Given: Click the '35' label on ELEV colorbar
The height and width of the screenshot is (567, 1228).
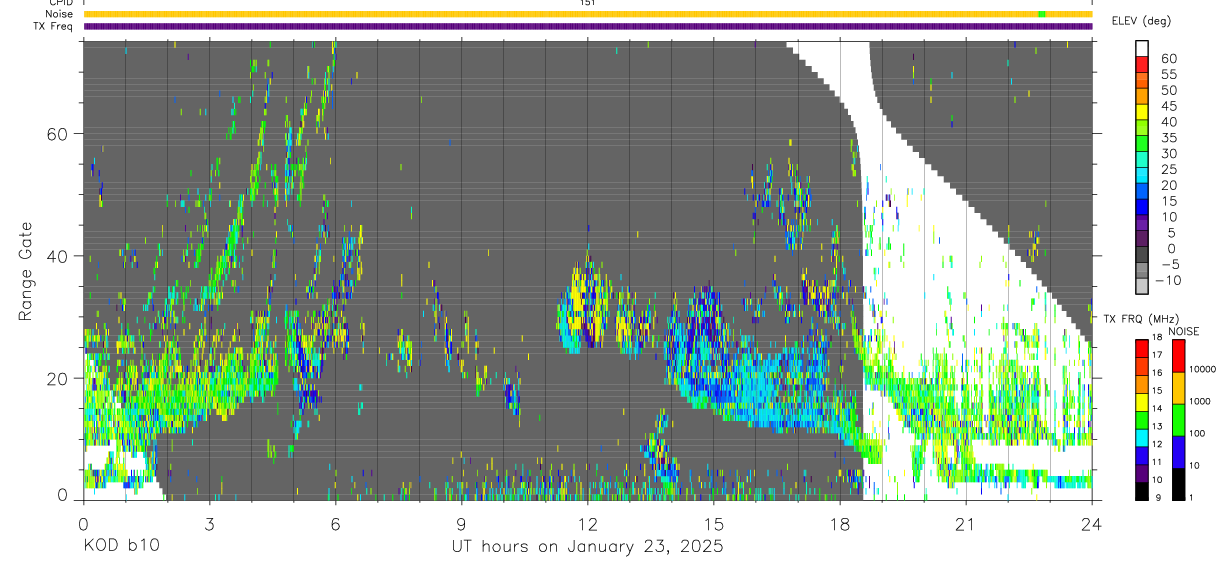Looking at the screenshot, I should pyautogui.click(x=1169, y=137).
